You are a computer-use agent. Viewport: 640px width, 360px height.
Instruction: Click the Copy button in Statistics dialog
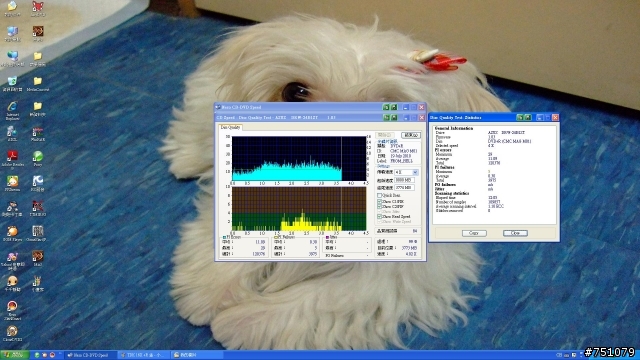(x=474, y=233)
